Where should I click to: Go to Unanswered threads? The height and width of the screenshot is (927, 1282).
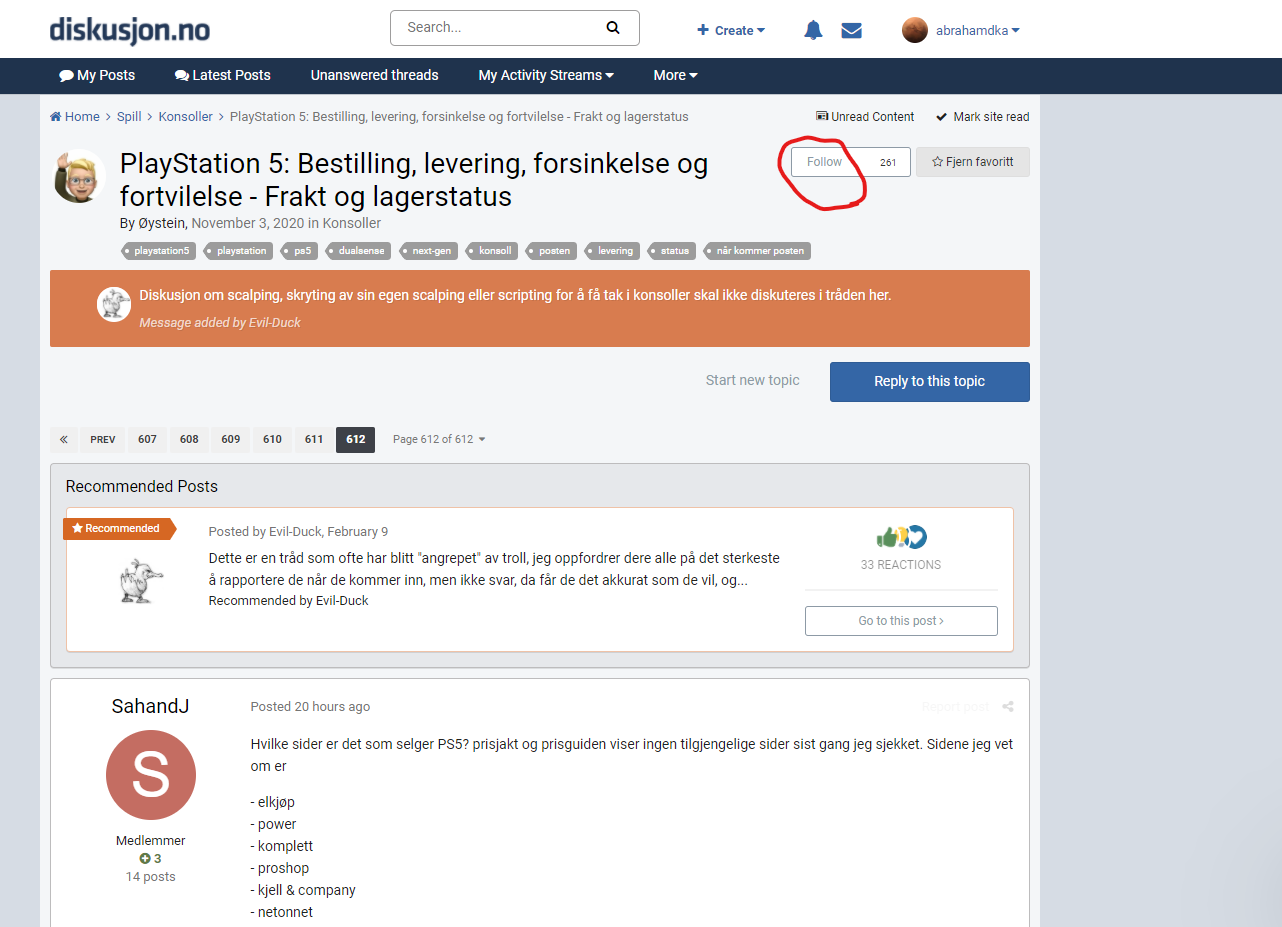[x=374, y=75]
